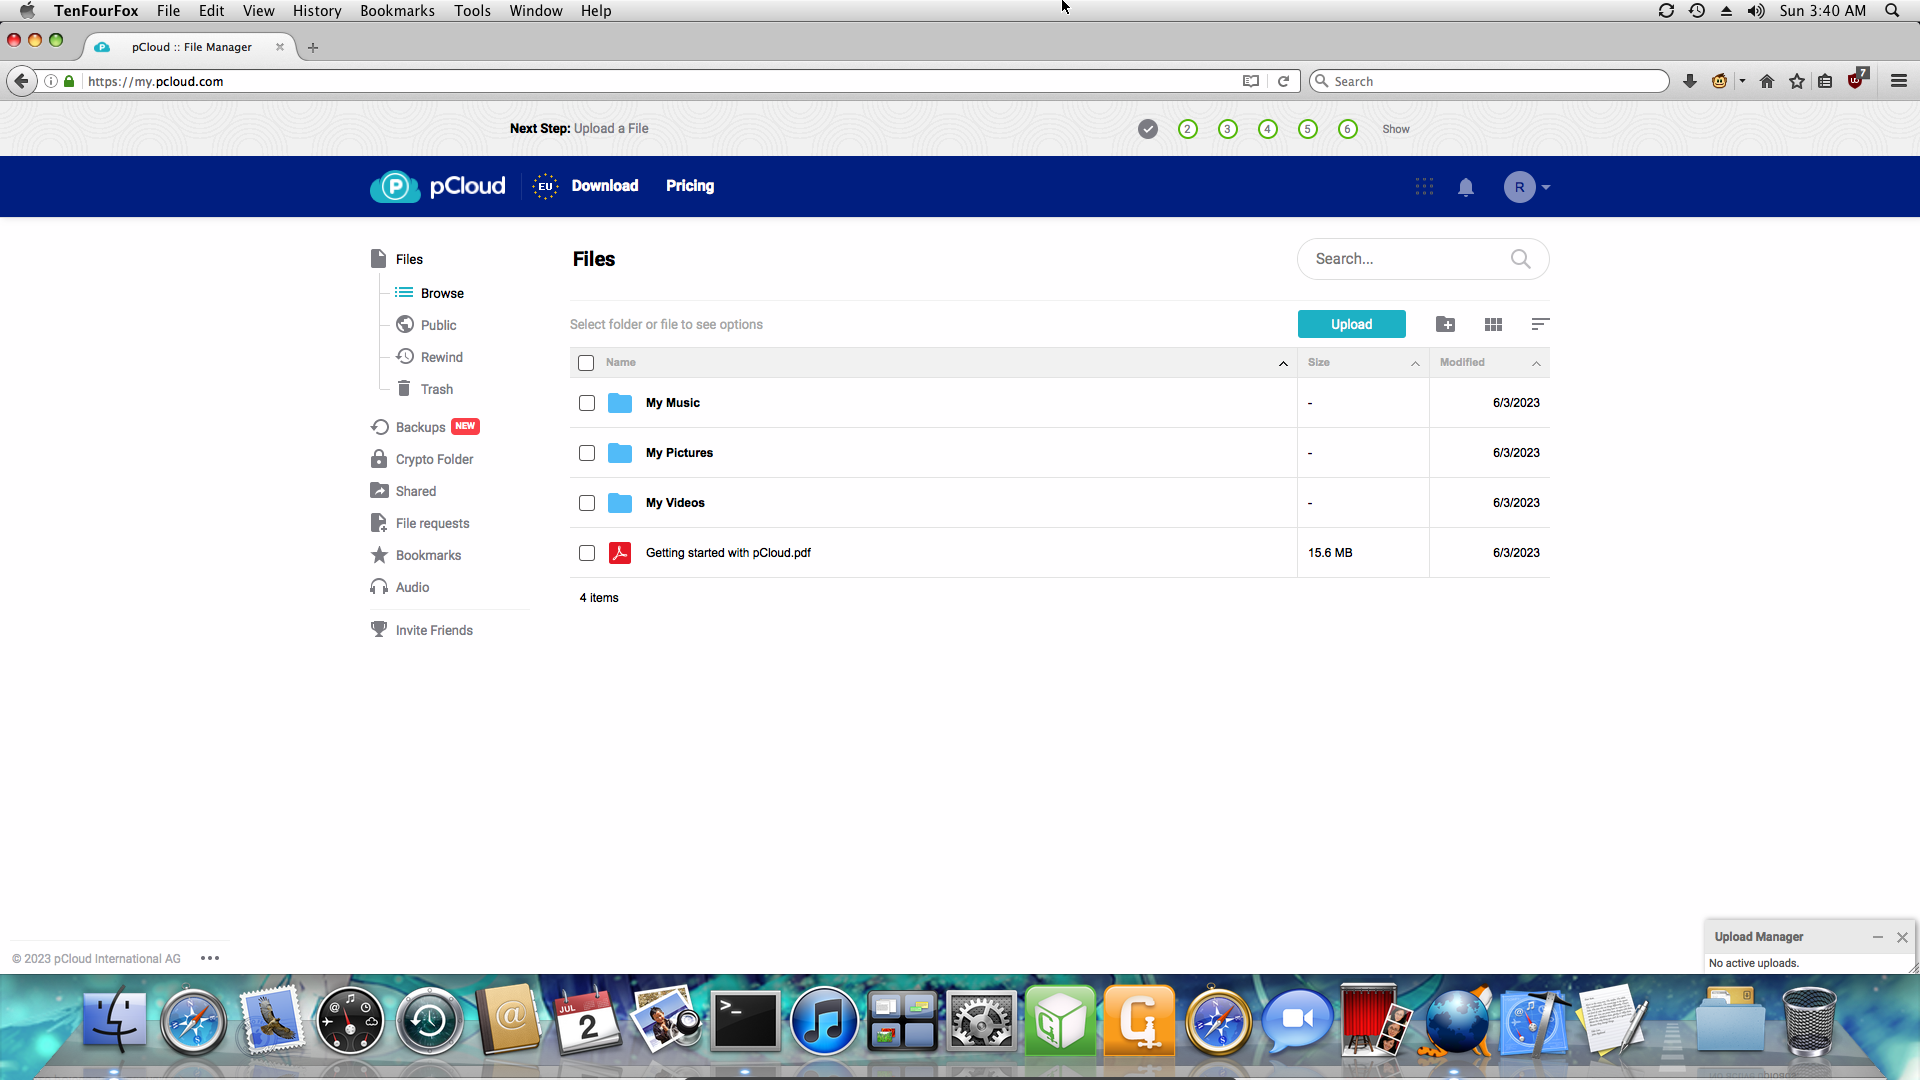Viewport: 1920px width, 1080px height.
Task: Open the Download link in header
Action: coord(605,186)
